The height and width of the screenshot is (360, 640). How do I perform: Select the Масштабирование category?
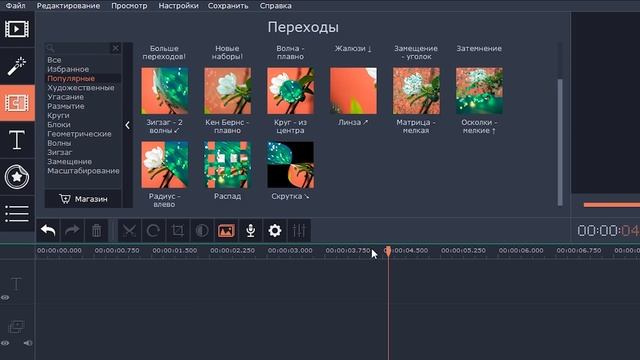pyautogui.click(x=83, y=171)
